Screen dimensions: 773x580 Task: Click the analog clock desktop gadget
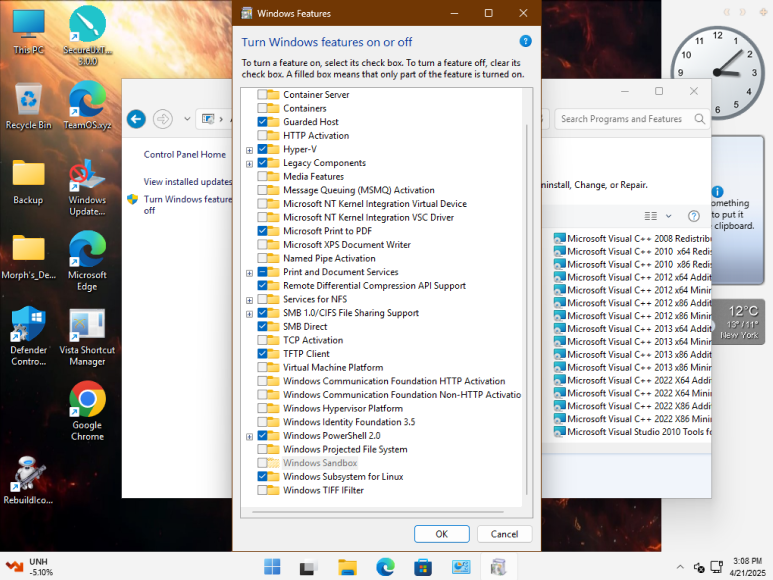[x=717, y=72]
